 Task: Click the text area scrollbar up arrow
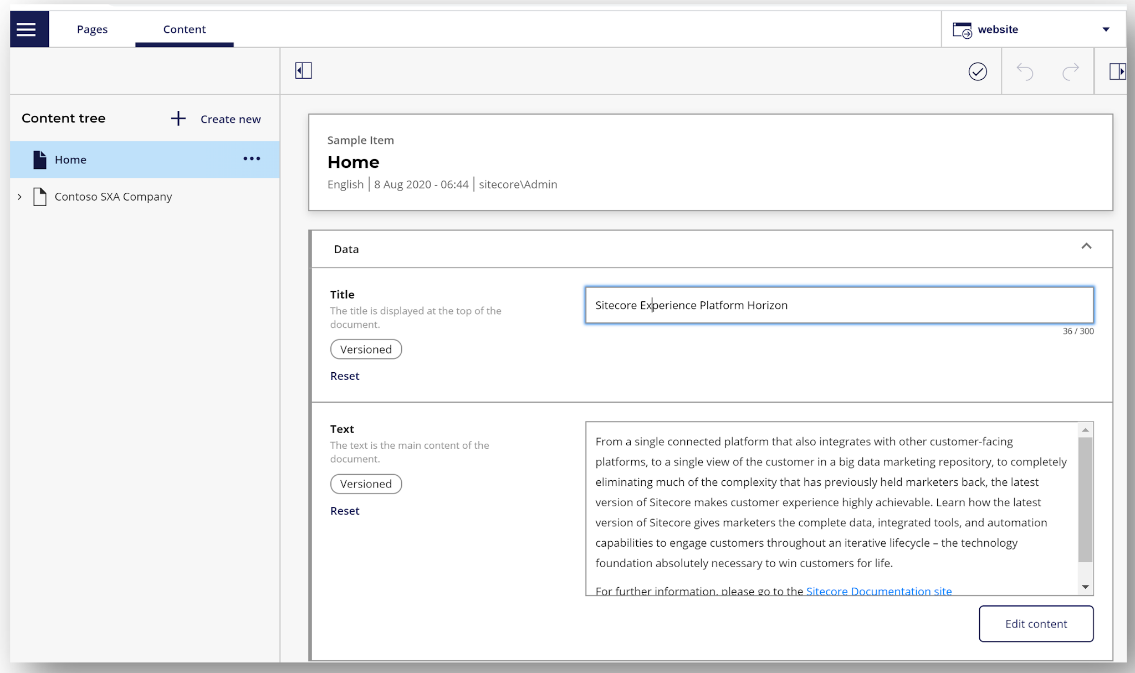click(1085, 430)
